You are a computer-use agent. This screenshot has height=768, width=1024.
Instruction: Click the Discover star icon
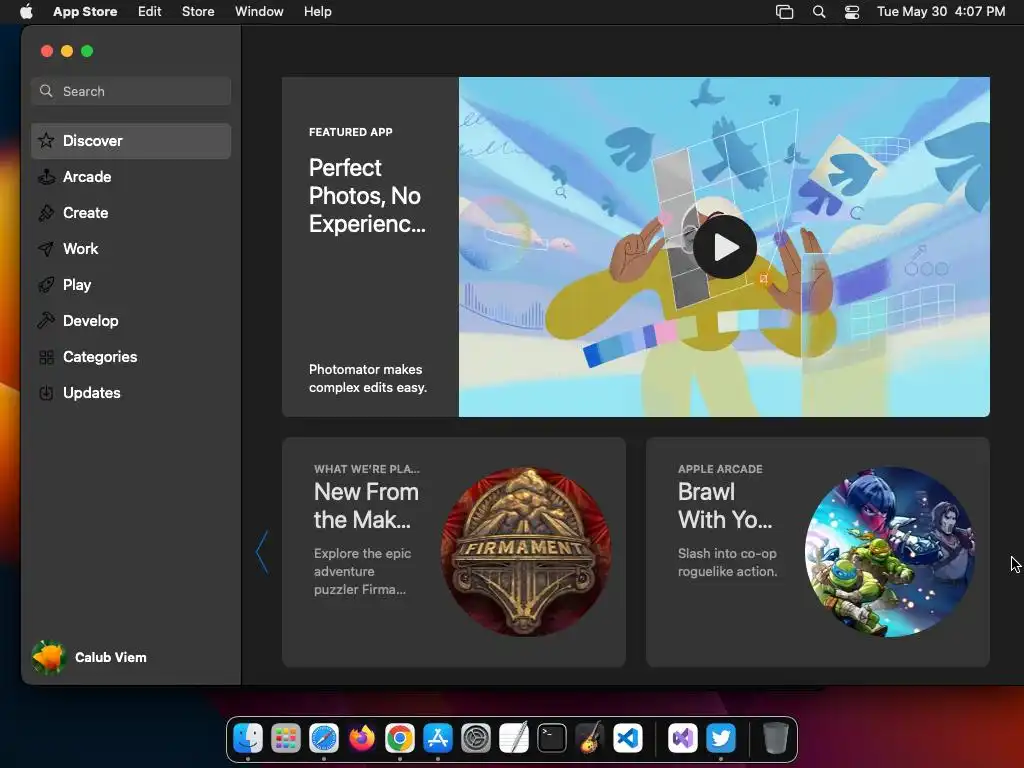(x=46, y=140)
